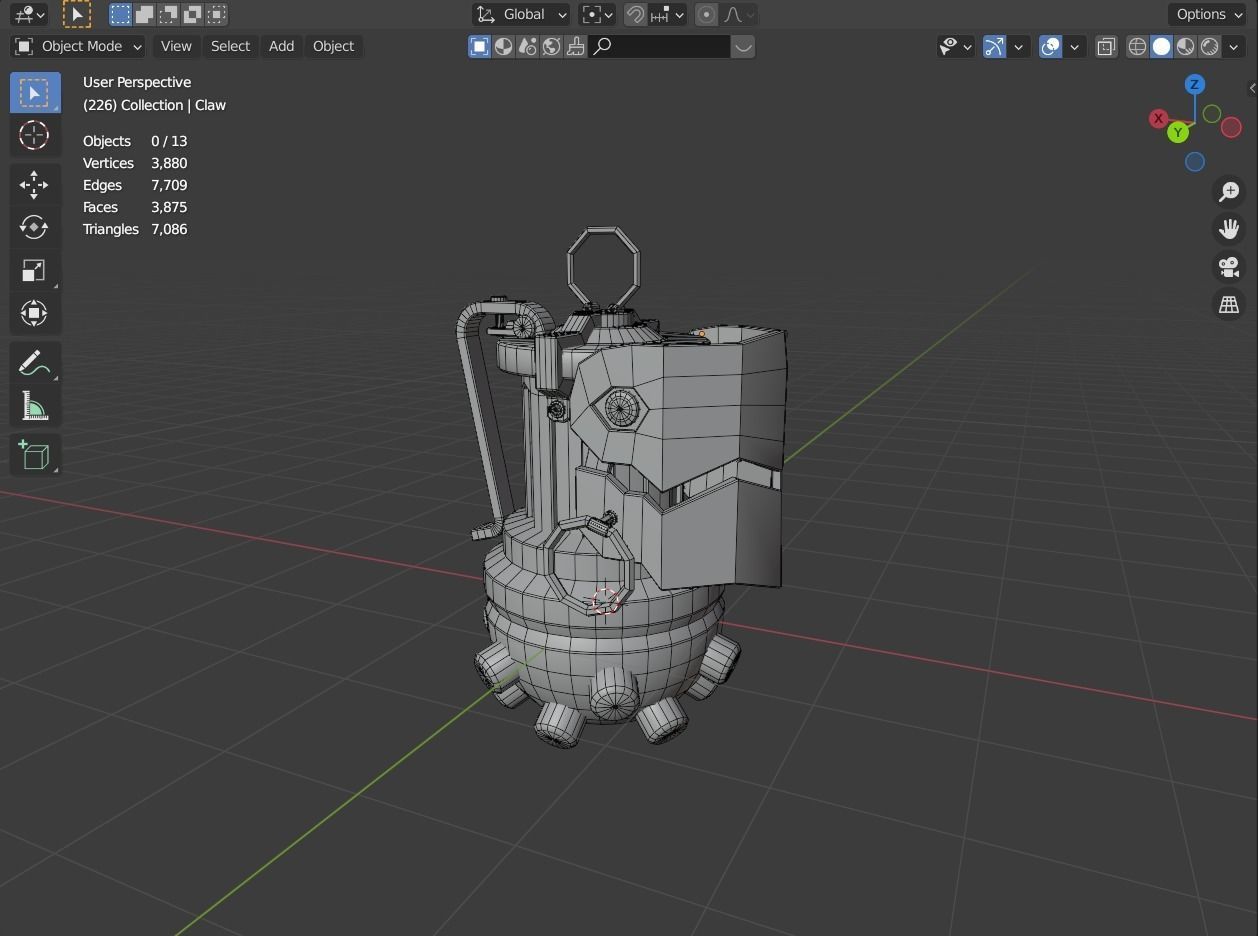Set selection mode to subtract
1258x936 pixels.
pyautogui.click(x=169, y=14)
